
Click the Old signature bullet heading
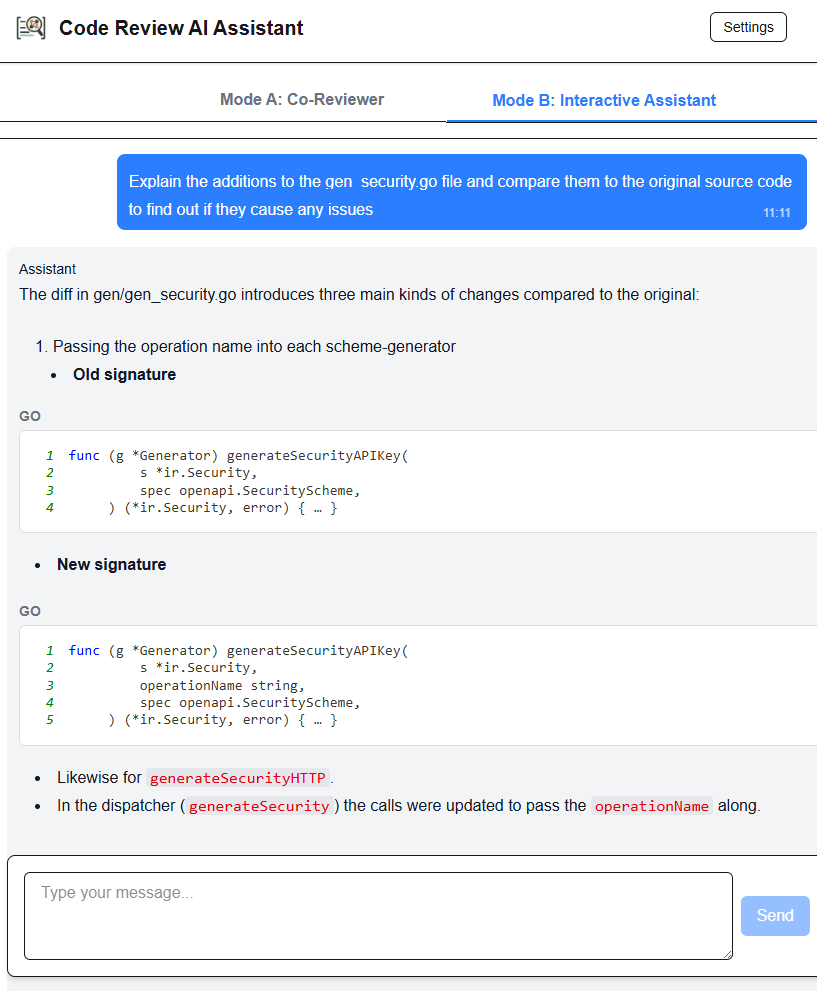[x=124, y=375]
